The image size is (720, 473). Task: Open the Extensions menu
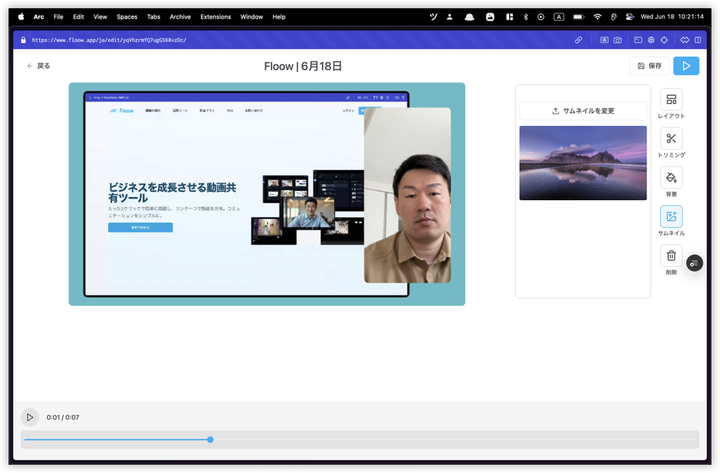(x=215, y=17)
